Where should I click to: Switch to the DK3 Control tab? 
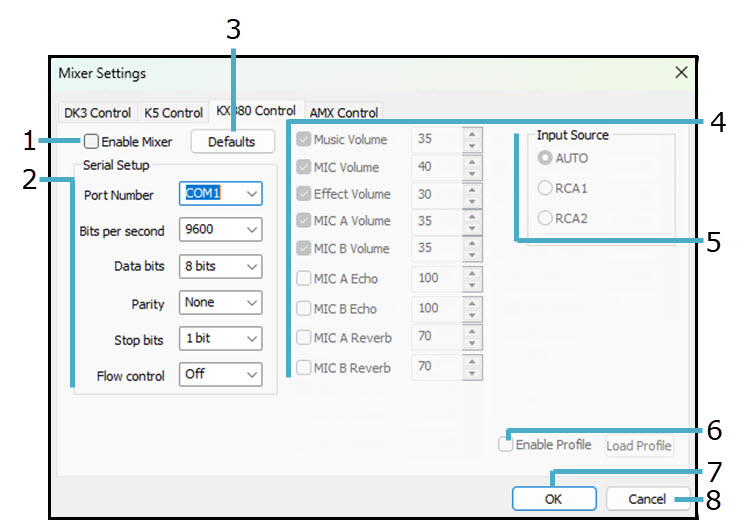pos(97,113)
